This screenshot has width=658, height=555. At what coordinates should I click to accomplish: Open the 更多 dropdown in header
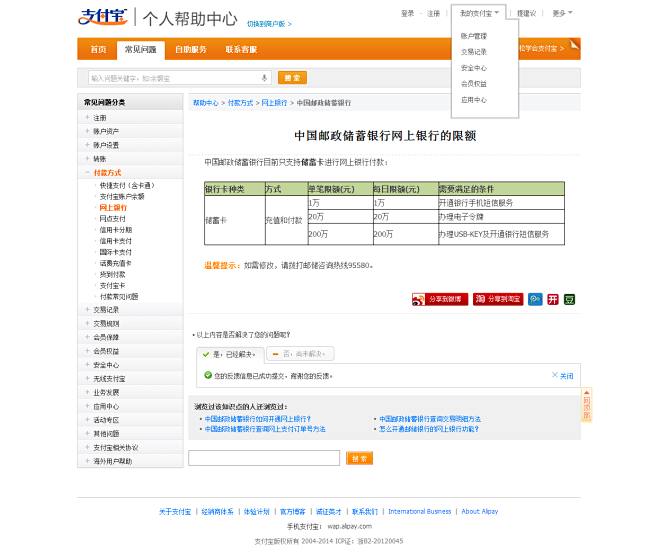click(562, 13)
